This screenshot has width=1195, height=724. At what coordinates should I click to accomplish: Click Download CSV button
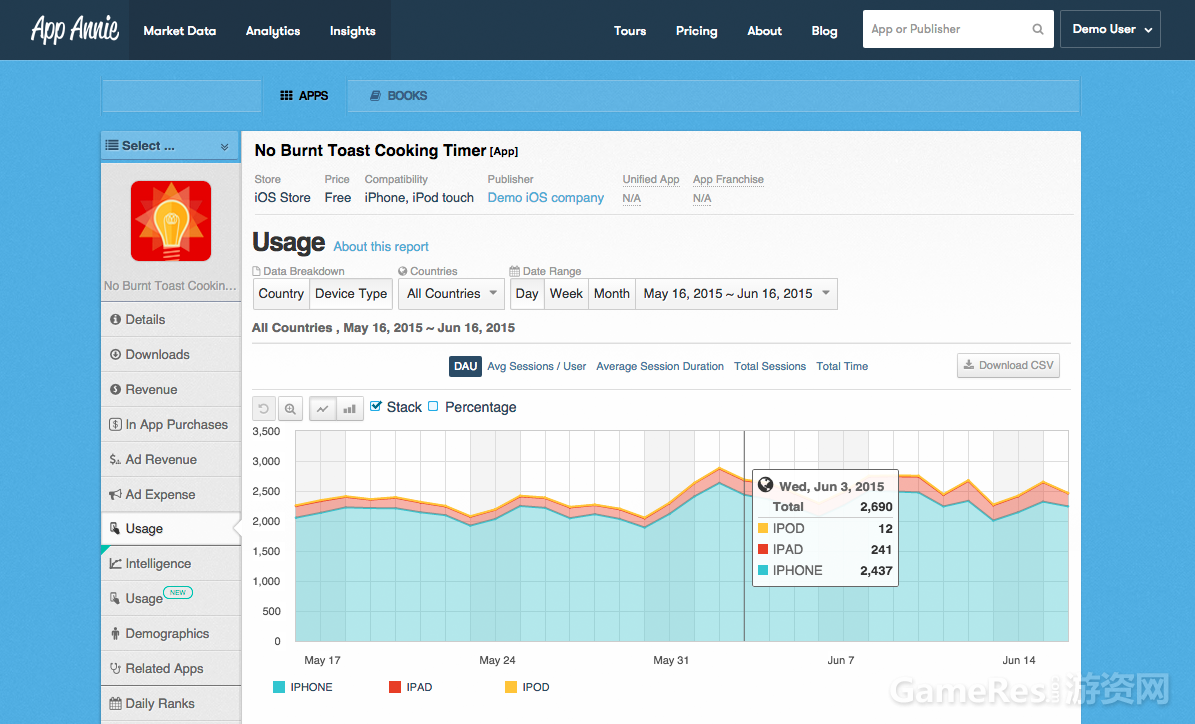(x=1008, y=365)
